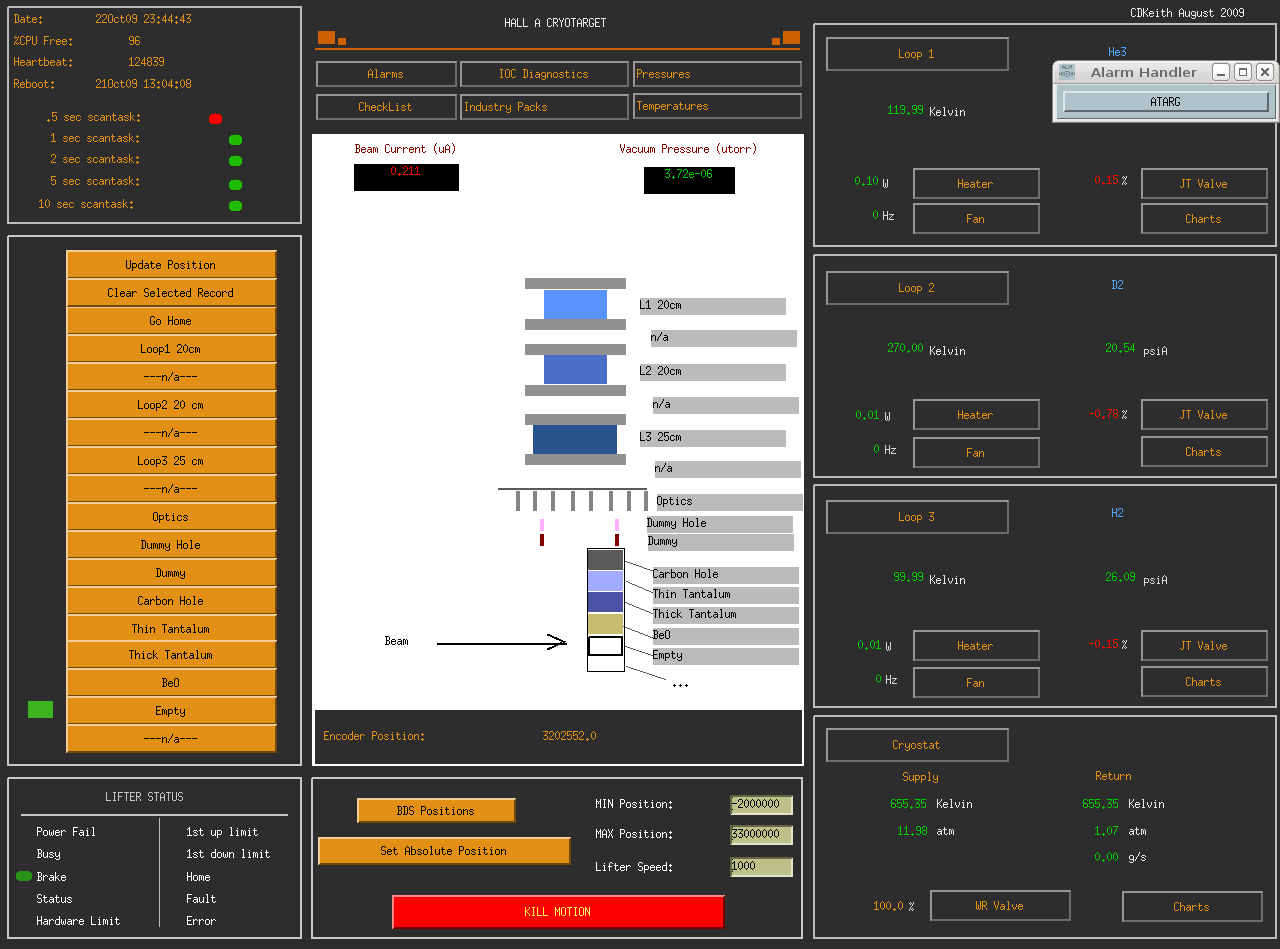Click the red .5 sec scantask indicator

tap(215, 119)
